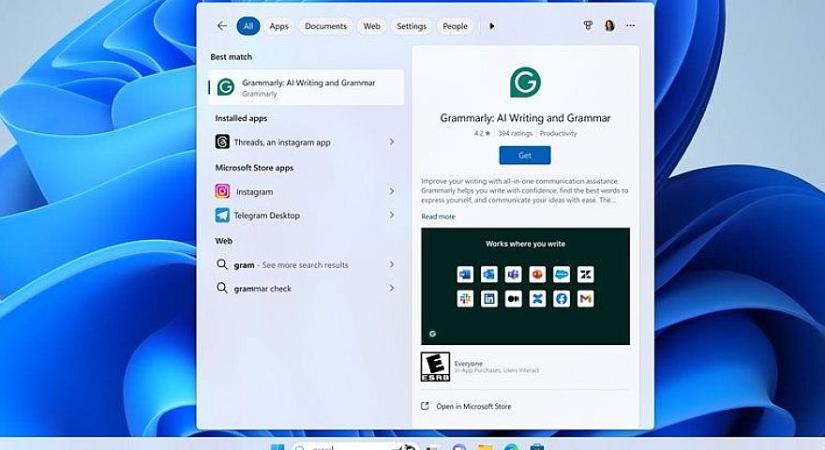The width and height of the screenshot is (825, 450).
Task: Open the user profile avatar
Action: point(610,25)
